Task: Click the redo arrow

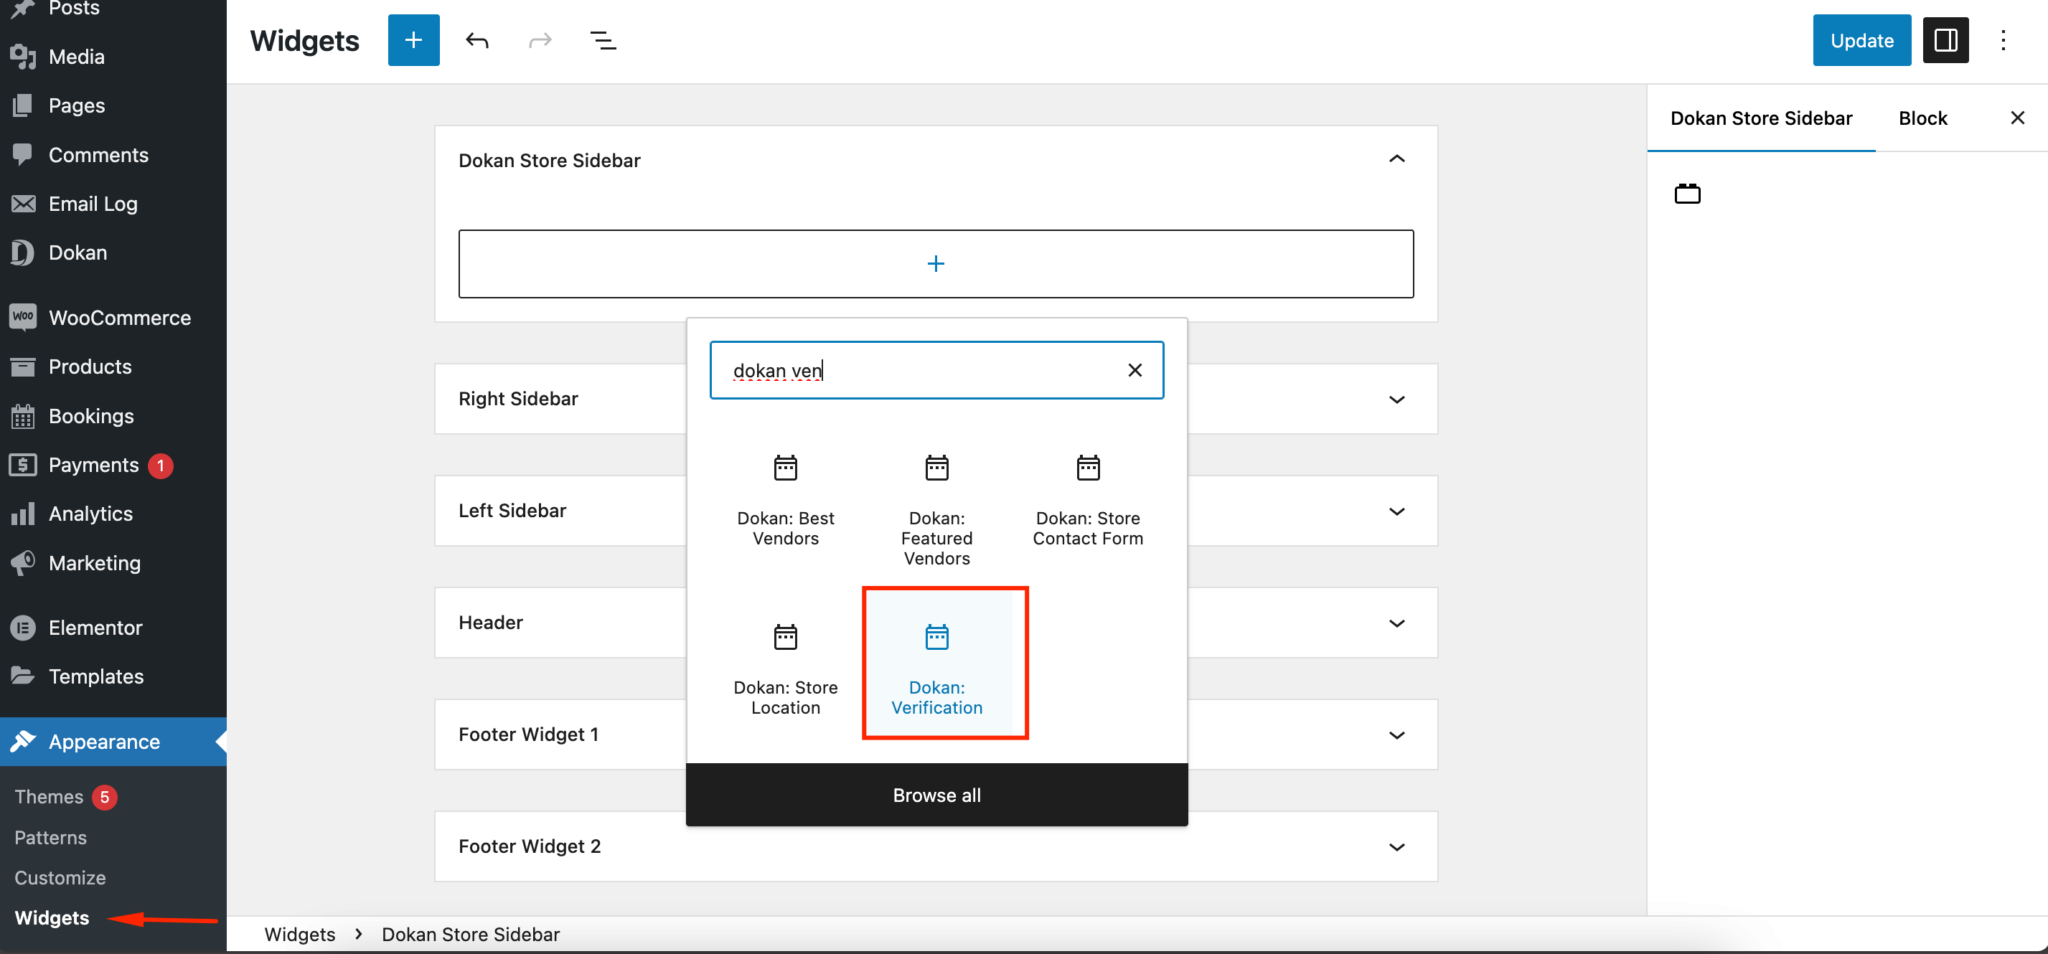Action: point(540,40)
